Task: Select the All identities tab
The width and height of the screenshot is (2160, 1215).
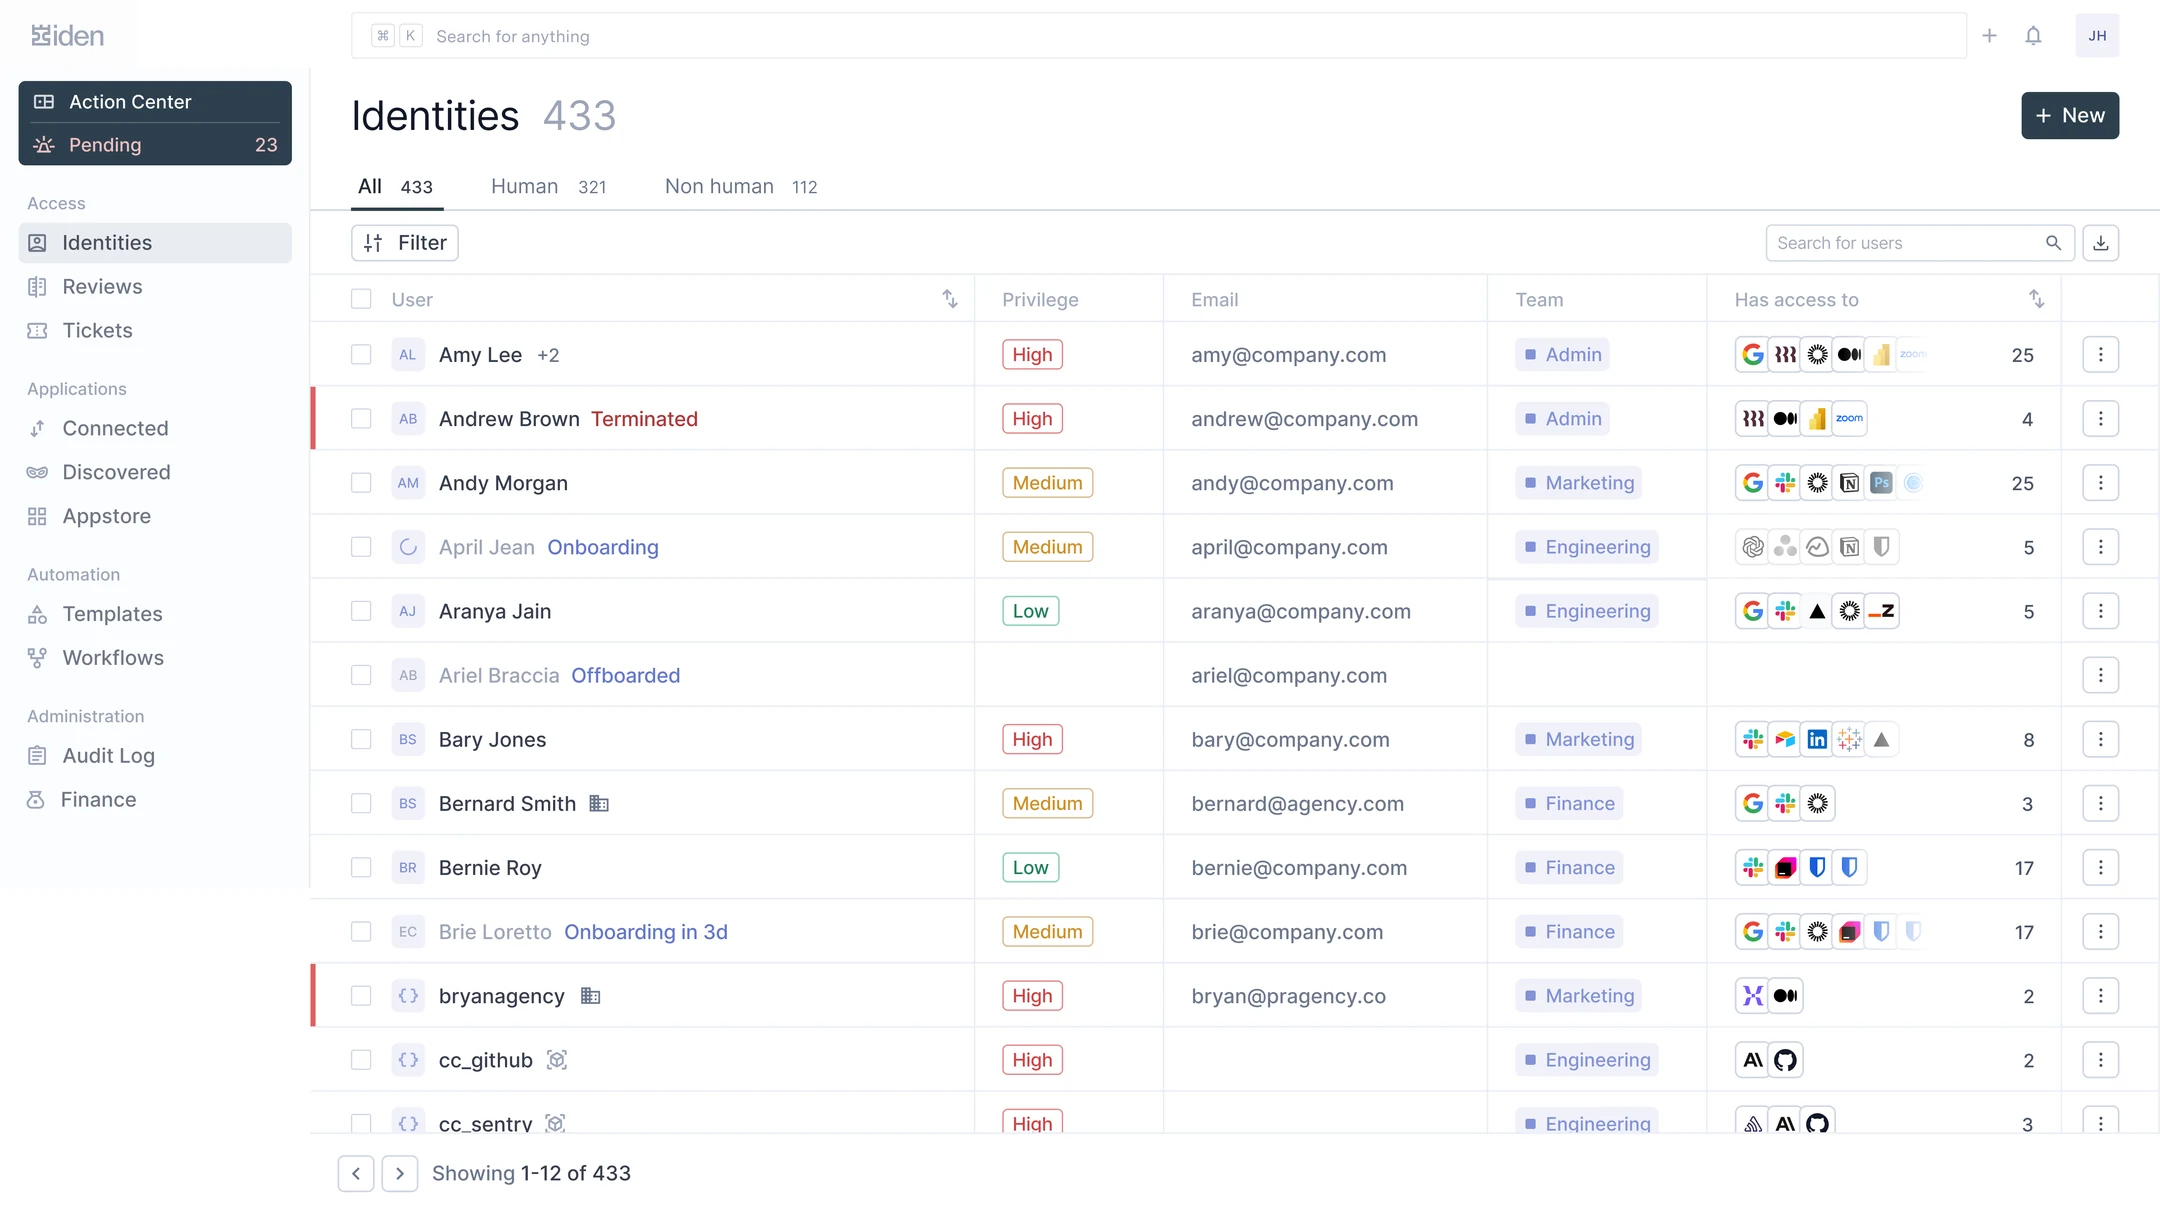Action: 396,187
